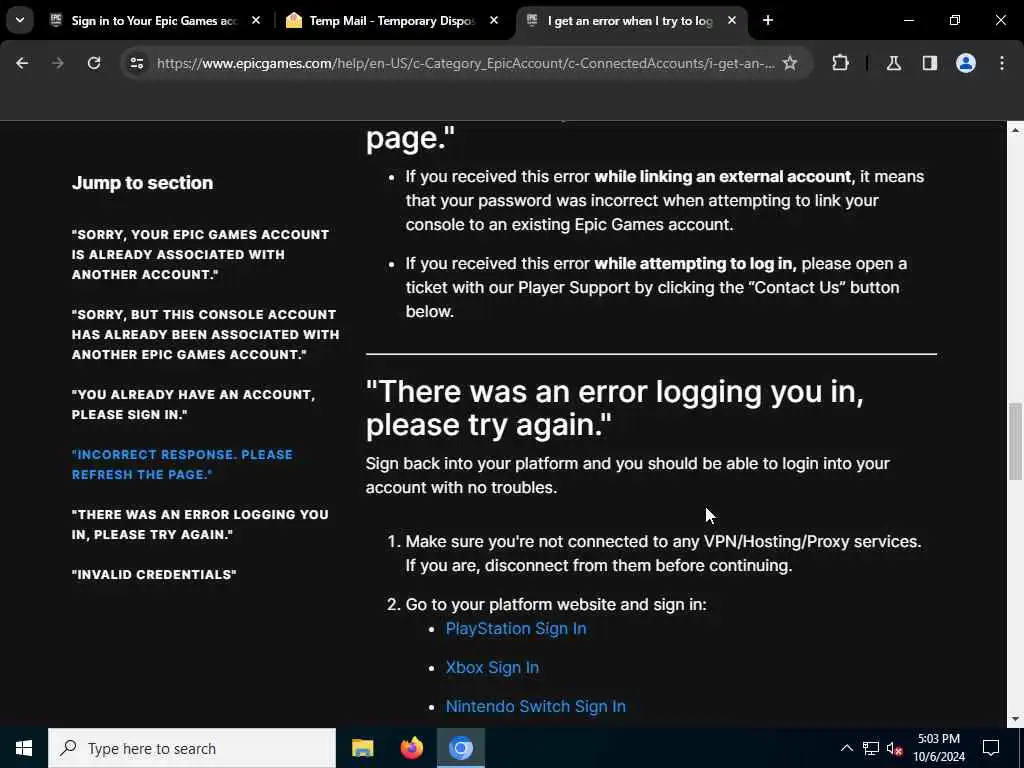The image size is (1024, 768).
Task: Click the forward navigation arrow
Action: tap(58, 63)
